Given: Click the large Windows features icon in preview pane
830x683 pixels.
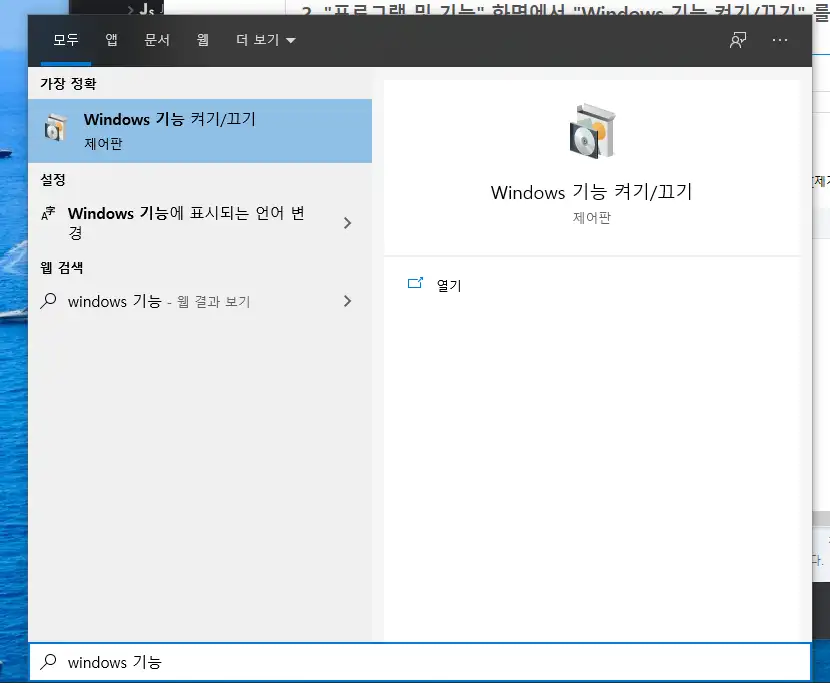Looking at the screenshot, I should [x=592, y=131].
